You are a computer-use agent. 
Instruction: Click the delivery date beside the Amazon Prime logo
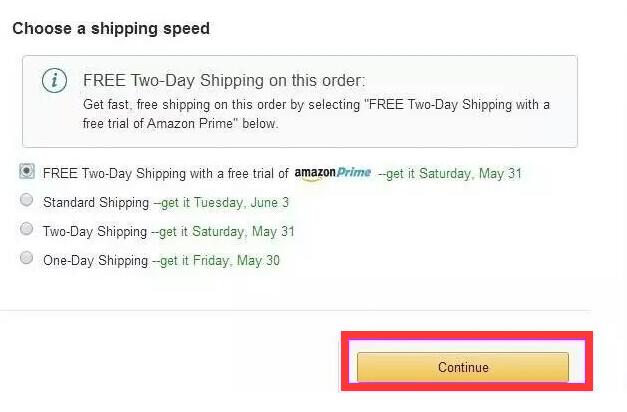(454, 174)
